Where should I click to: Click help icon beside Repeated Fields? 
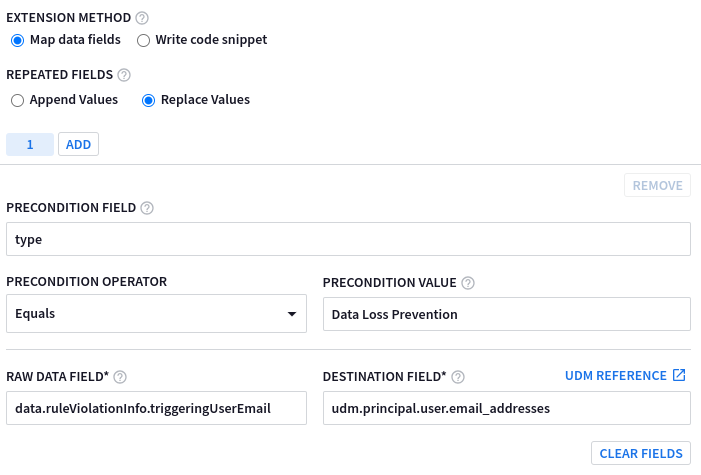click(x=124, y=75)
